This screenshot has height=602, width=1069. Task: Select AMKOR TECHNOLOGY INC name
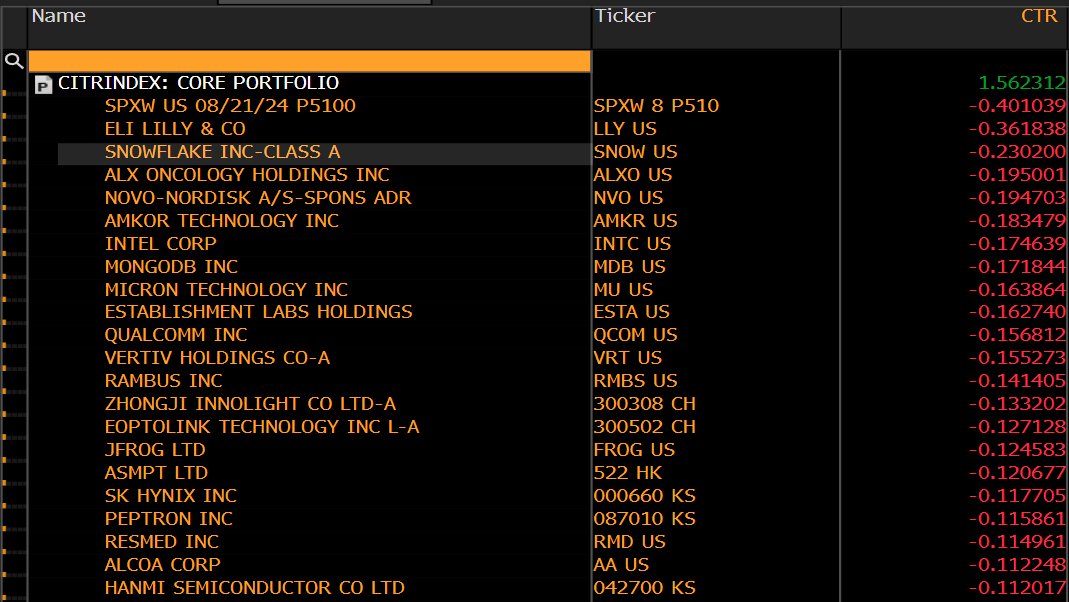point(222,221)
